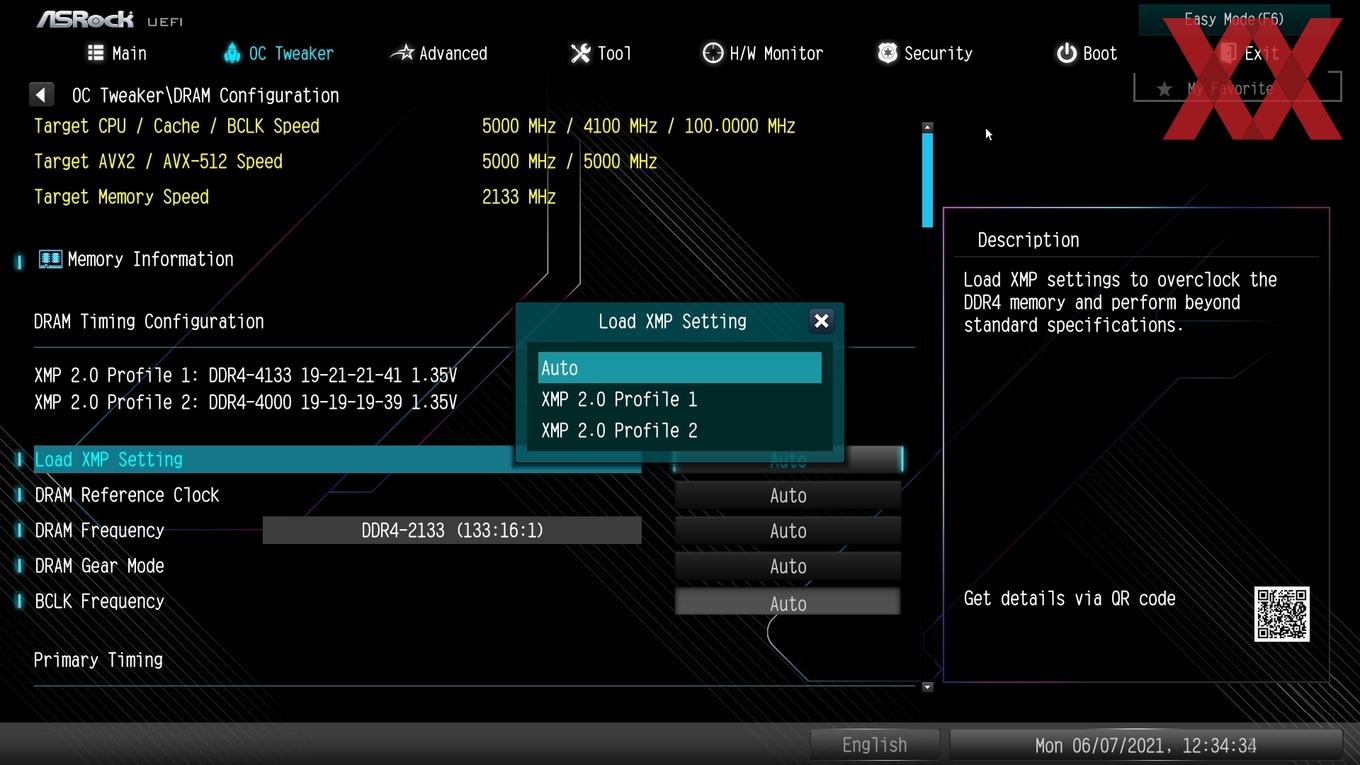Choose XMP 2.0 Profile 2 option
This screenshot has width=1360, height=765.
(680, 430)
